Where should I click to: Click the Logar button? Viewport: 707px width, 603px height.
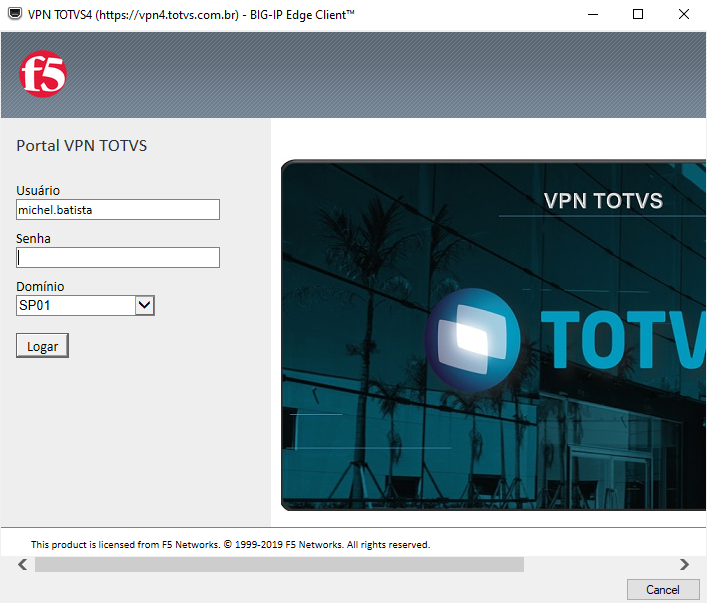pyautogui.click(x=42, y=346)
